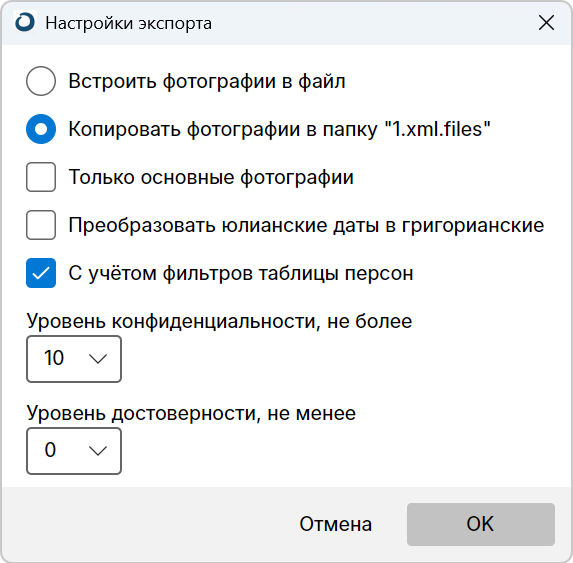The width and height of the screenshot is (573, 563).
Task: Click the chevron arrow of the confidentiality combo box
Action: click(98, 359)
